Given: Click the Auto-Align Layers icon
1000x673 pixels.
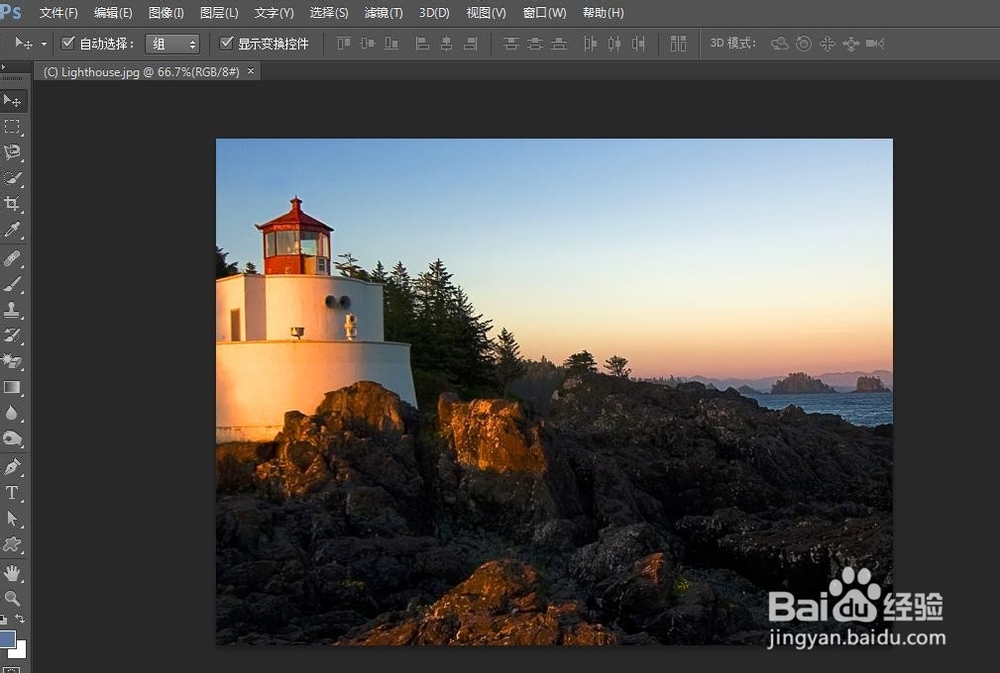Looking at the screenshot, I should 678,43.
